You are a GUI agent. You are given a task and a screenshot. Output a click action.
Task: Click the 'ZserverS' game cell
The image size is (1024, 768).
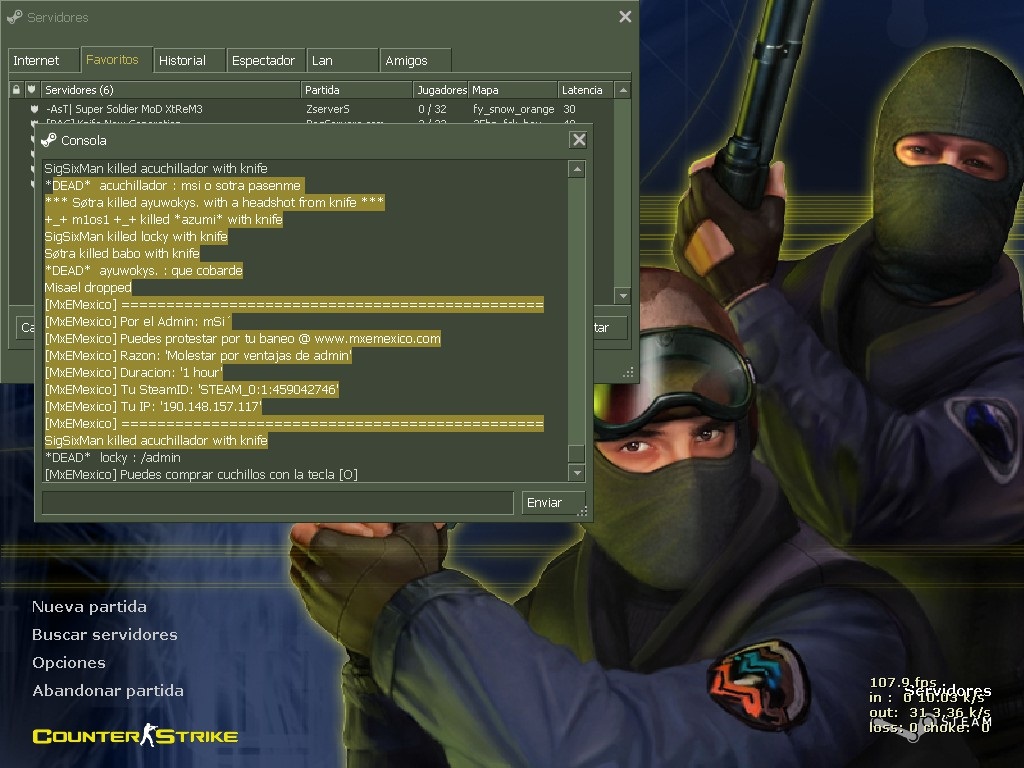[x=328, y=109]
